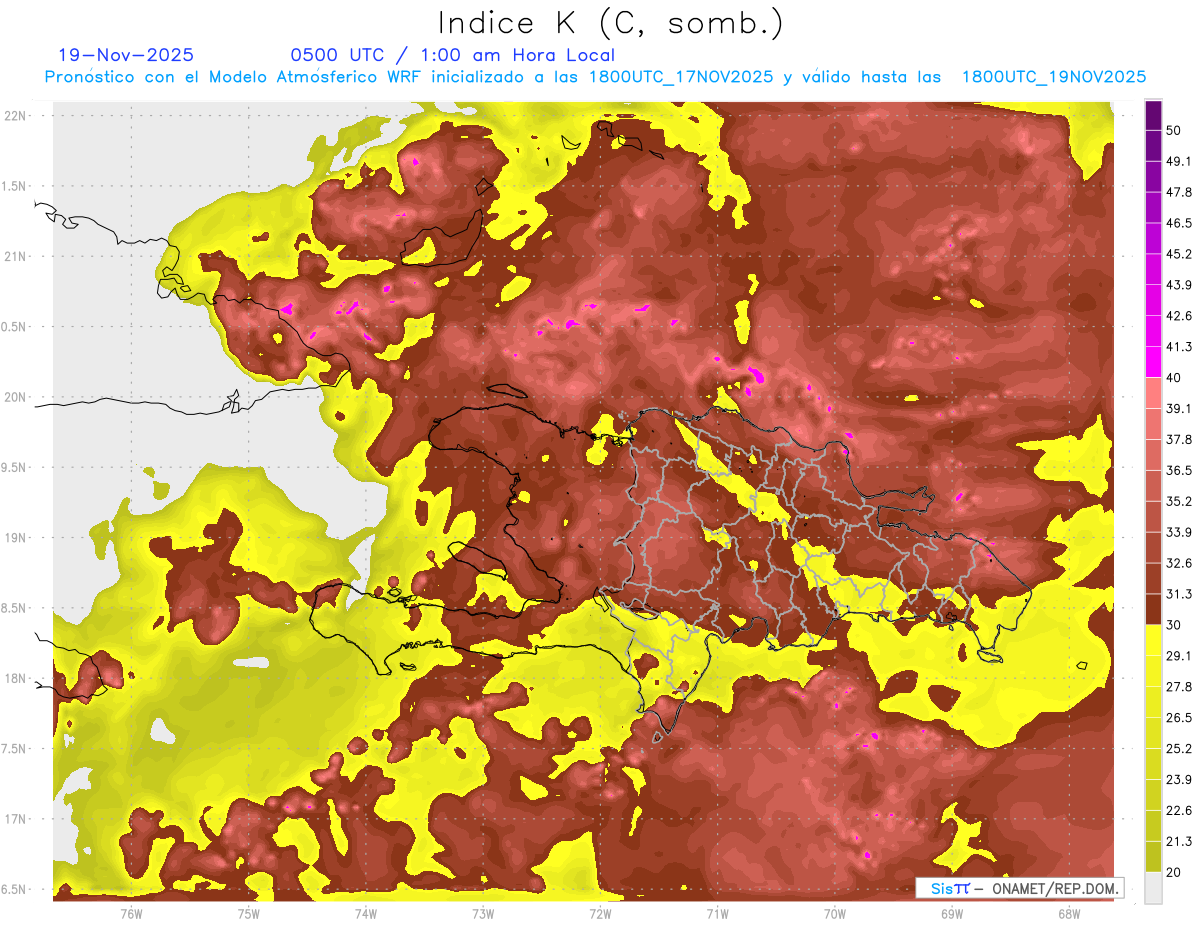The image size is (1200, 927).
Task: Click the colorbar value "33.9"
Action: [x=1178, y=532]
